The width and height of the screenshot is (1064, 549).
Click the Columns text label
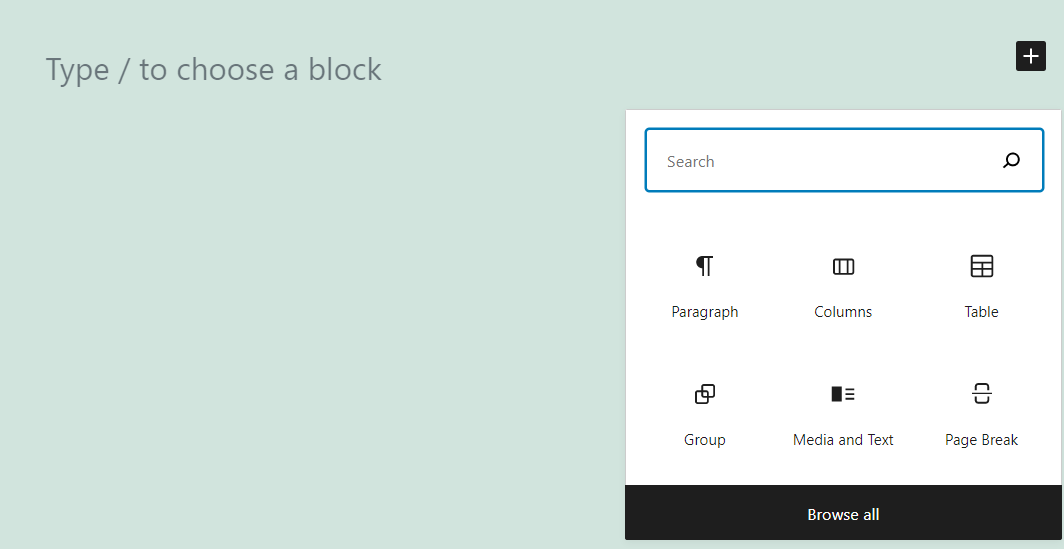click(x=843, y=312)
